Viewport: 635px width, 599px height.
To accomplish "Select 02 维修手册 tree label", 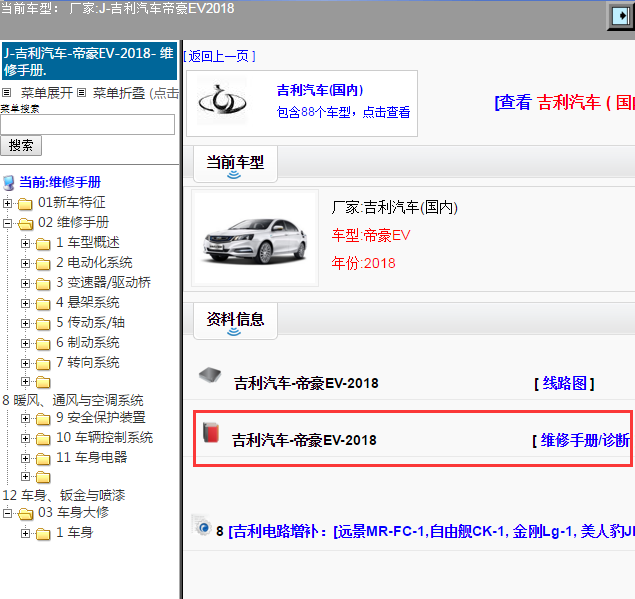I will click(x=73, y=222).
